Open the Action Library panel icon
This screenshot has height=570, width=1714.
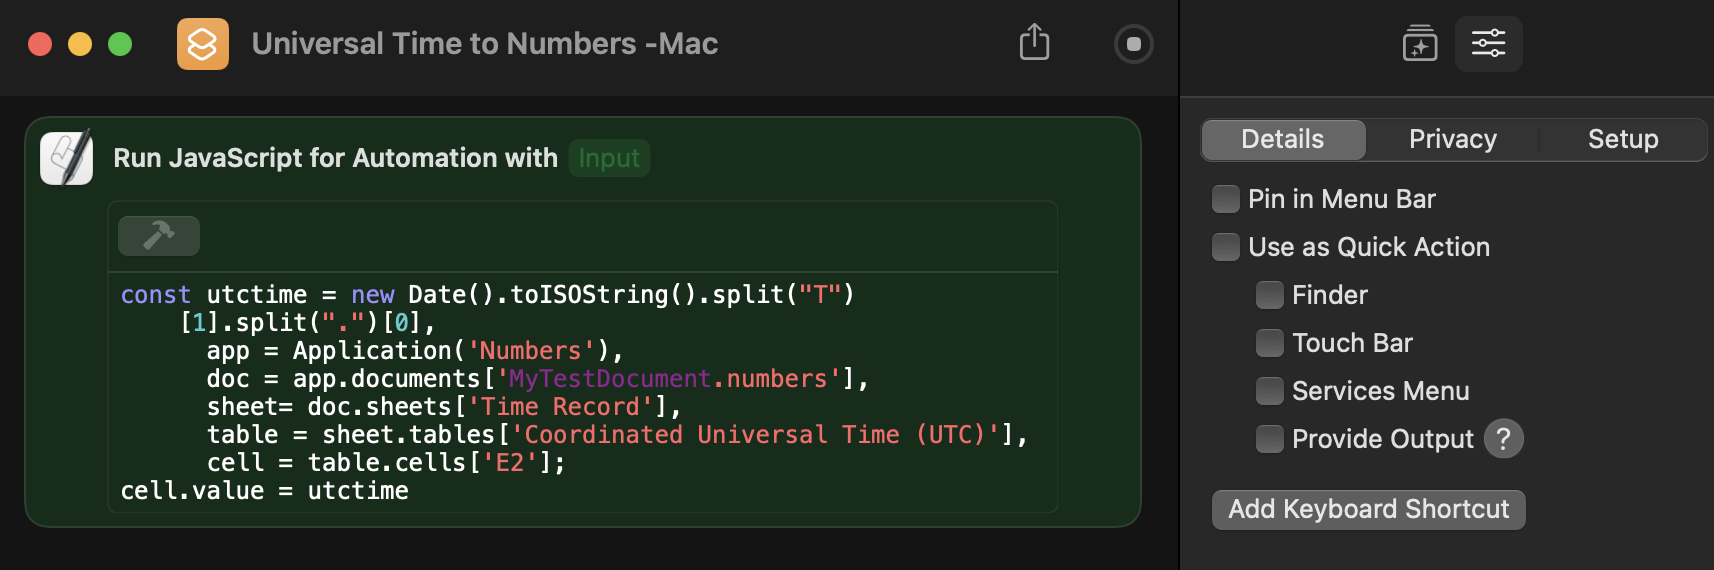point(1420,44)
